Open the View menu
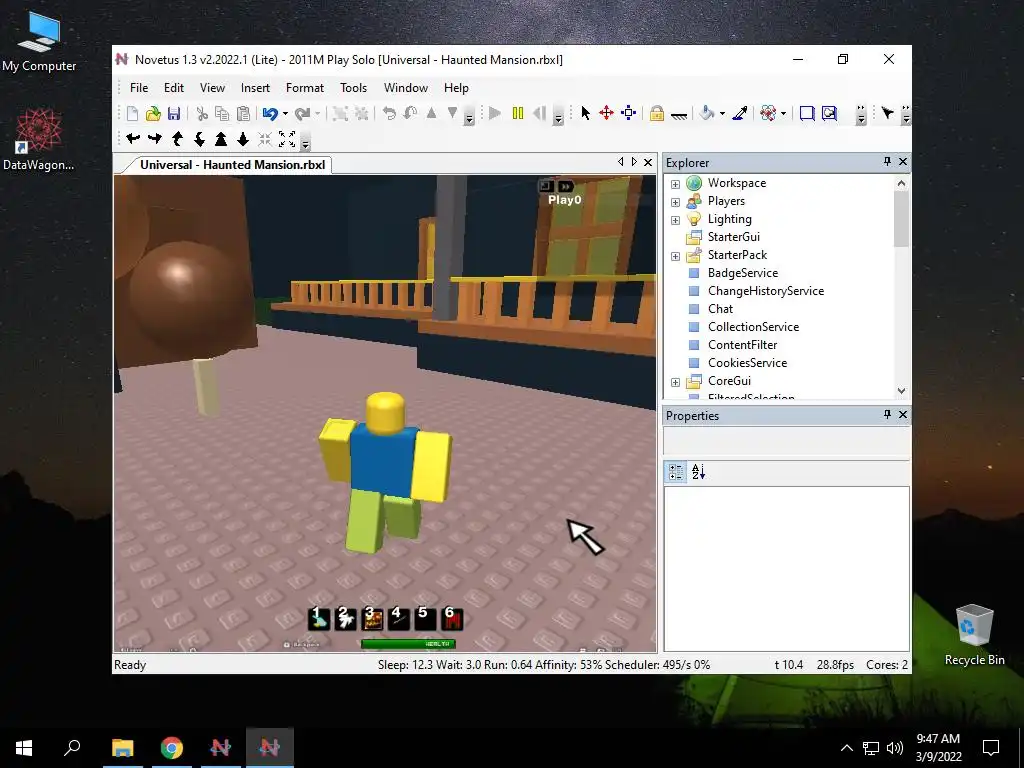Viewport: 1024px width, 768px height. pyautogui.click(x=212, y=88)
